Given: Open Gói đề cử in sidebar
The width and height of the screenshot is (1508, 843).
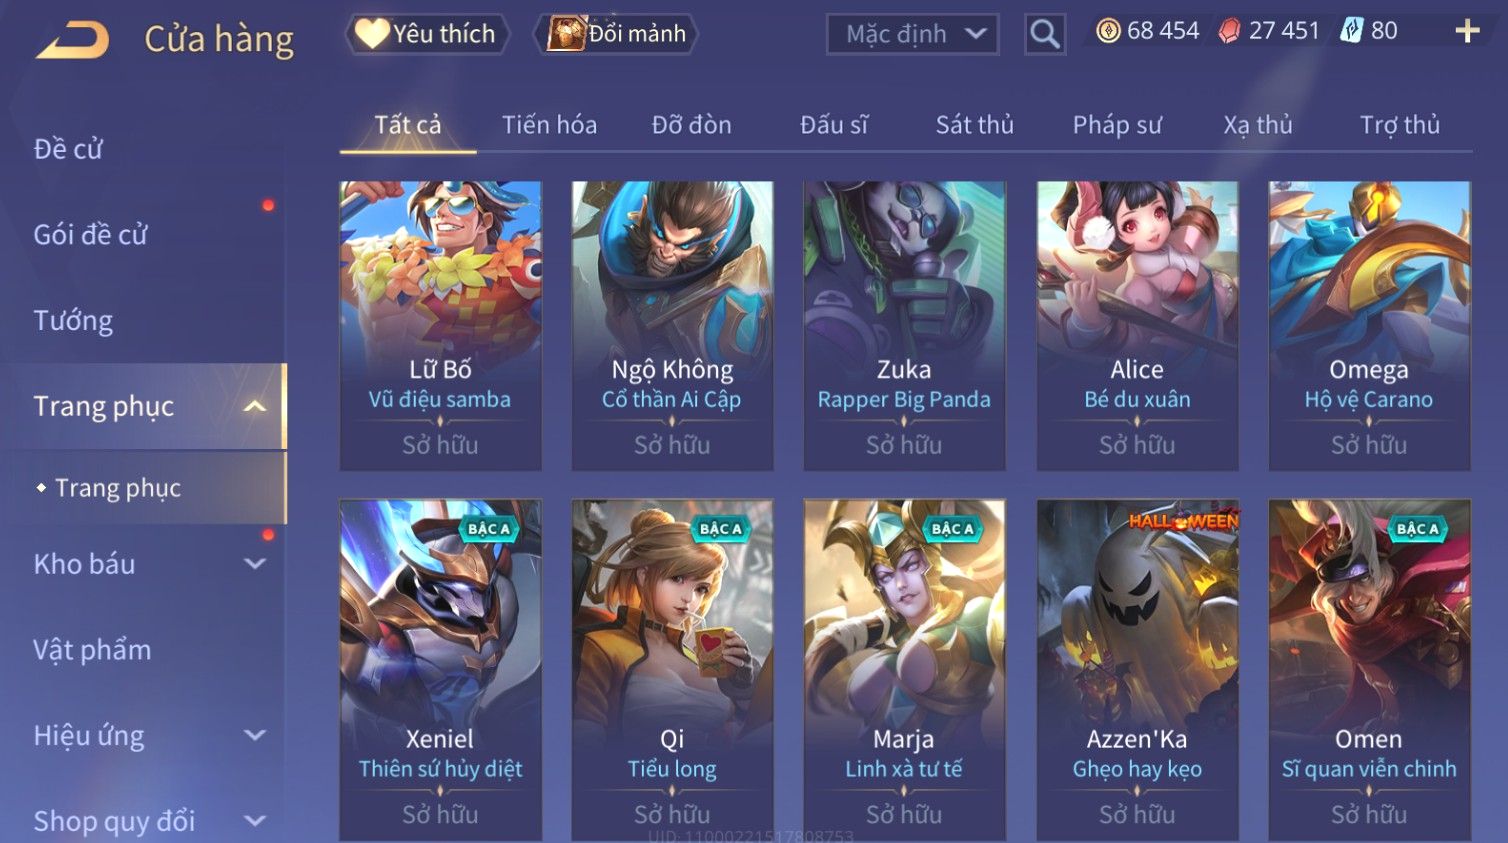Looking at the screenshot, I should coord(90,235).
